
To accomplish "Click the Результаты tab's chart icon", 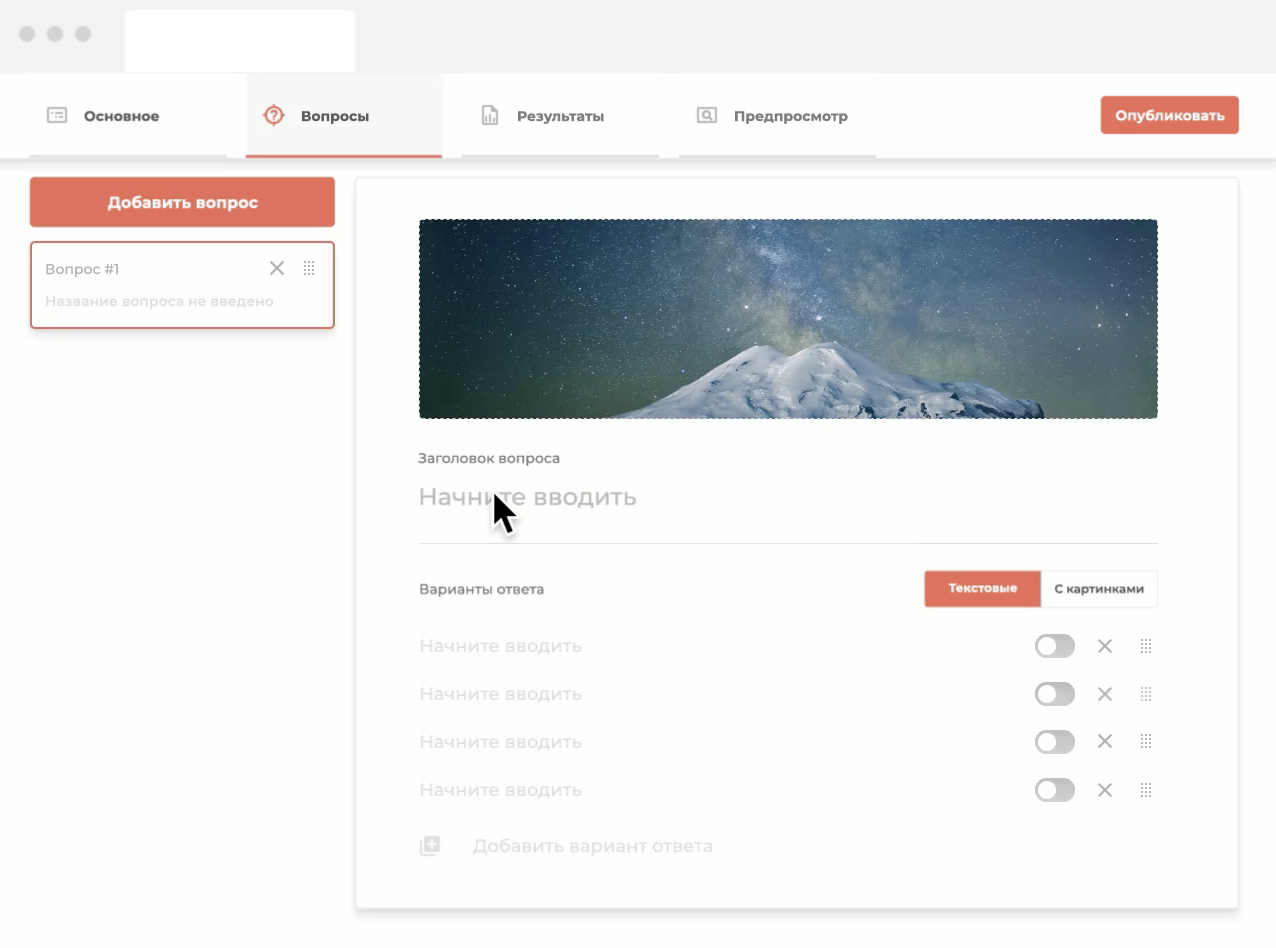I will point(490,115).
